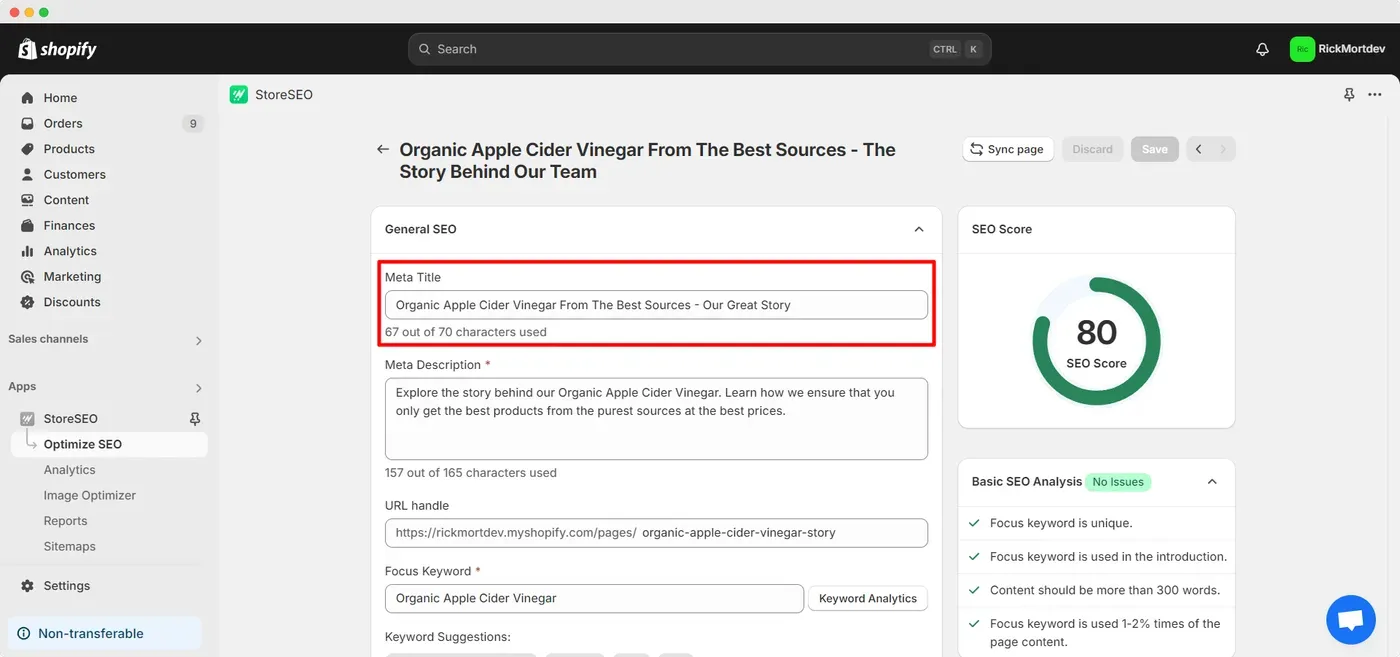Open Image Optimizer in the sidebar
Screen dimensions: 1400x657
pos(89,495)
